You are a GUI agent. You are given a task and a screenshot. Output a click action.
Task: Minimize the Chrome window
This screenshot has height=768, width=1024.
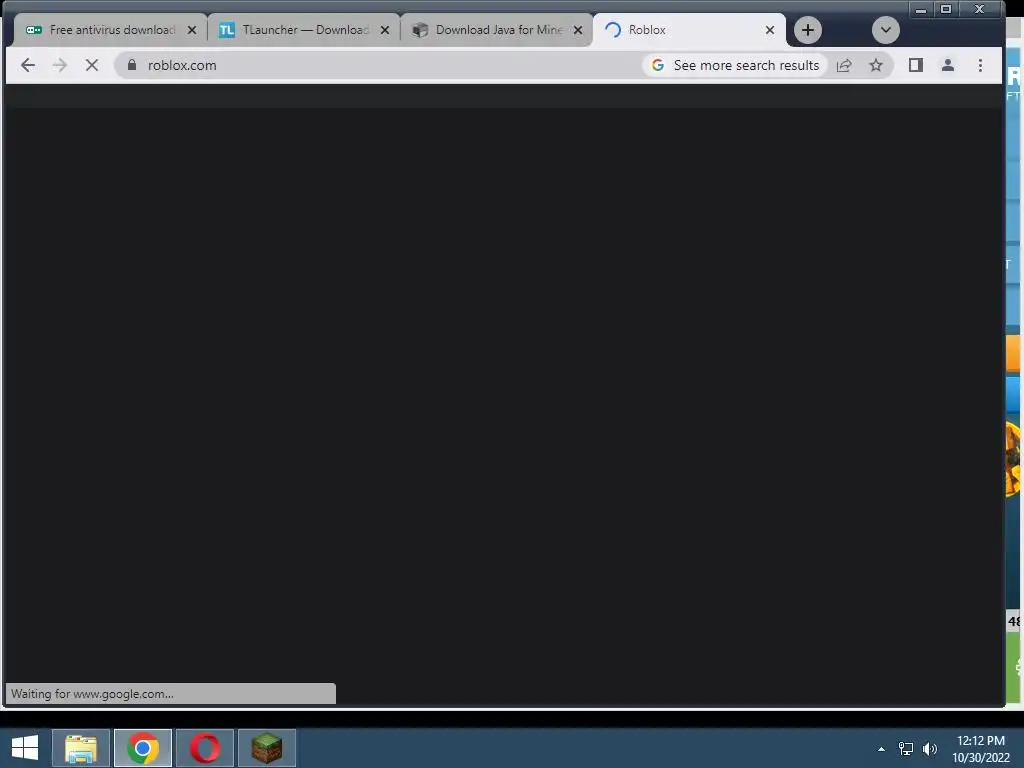click(921, 9)
